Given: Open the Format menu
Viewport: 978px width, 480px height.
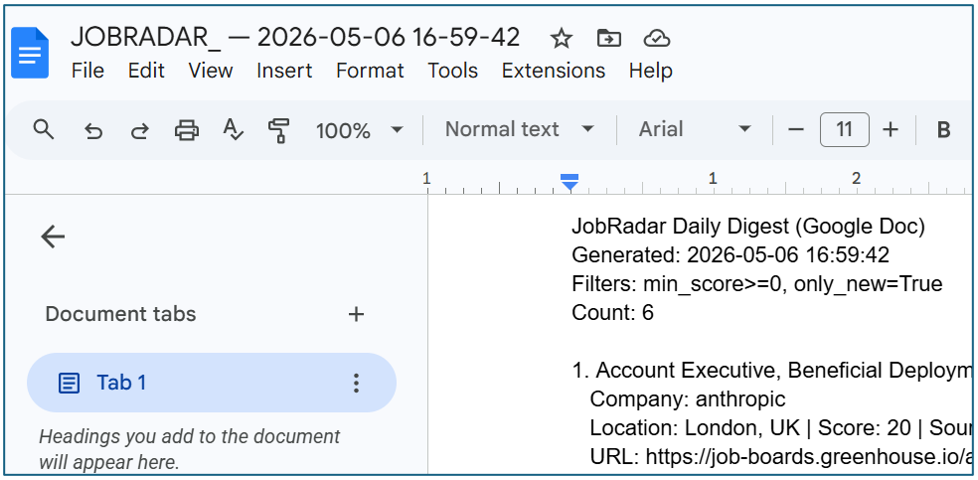Looking at the screenshot, I should (x=370, y=70).
